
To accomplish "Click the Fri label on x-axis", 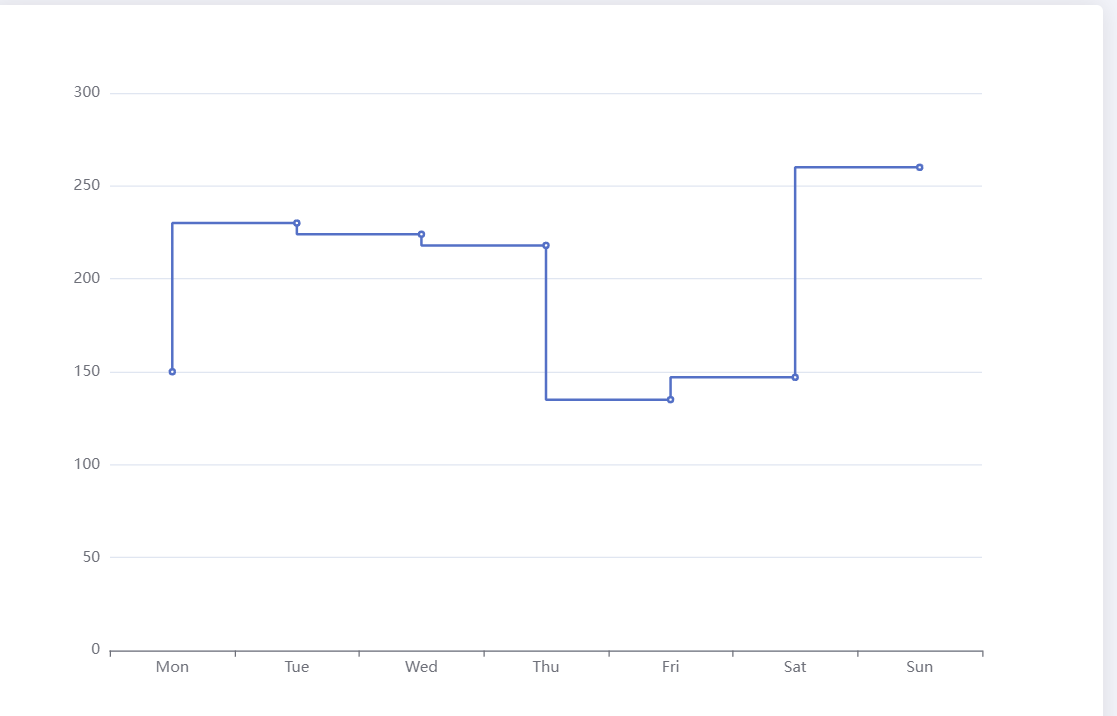I will [671, 667].
